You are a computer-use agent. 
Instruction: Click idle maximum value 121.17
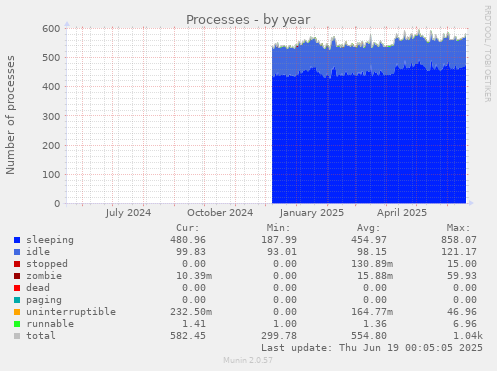tap(459, 252)
